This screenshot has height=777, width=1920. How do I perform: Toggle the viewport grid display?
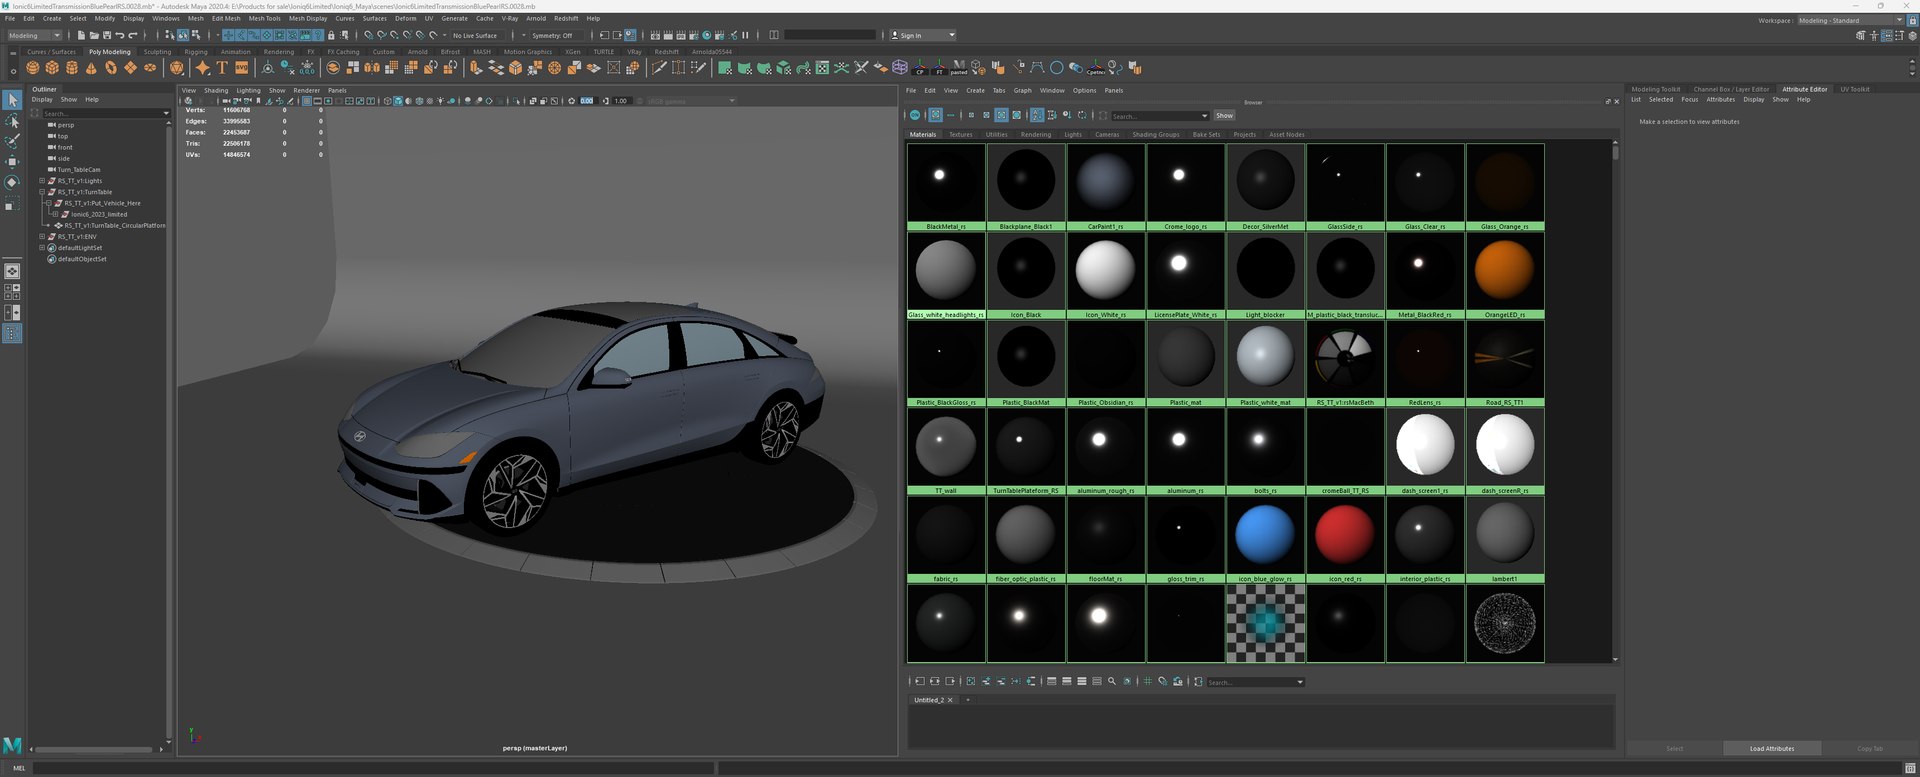[x=307, y=101]
